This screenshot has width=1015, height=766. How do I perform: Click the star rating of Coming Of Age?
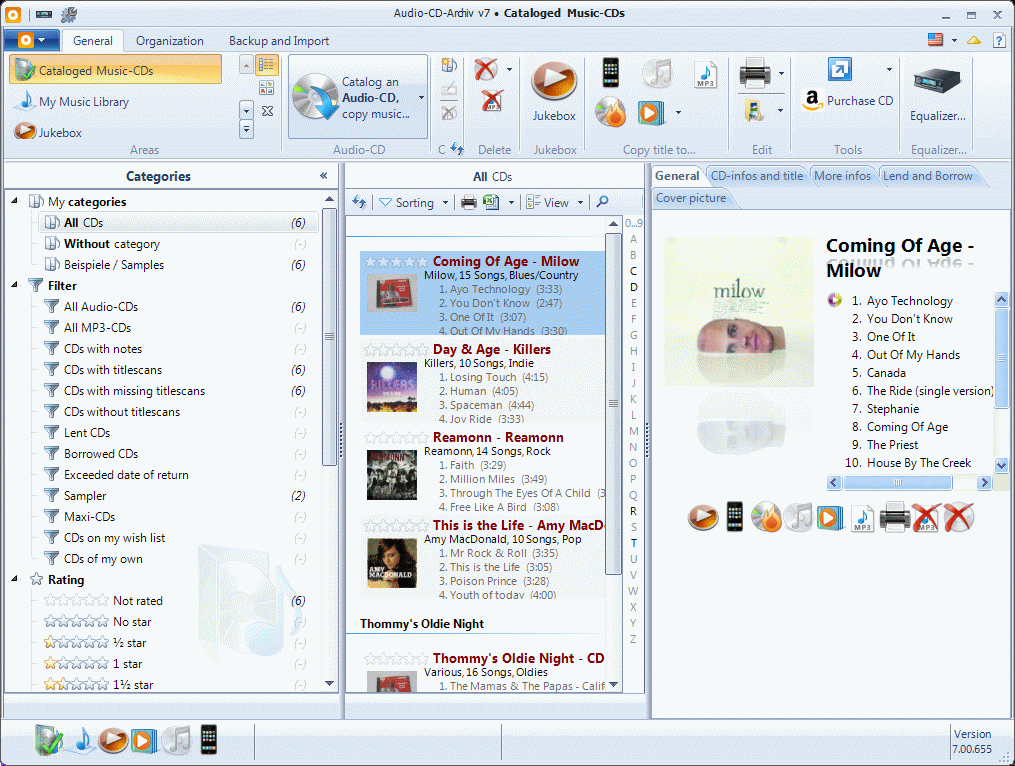(x=396, y=262)
